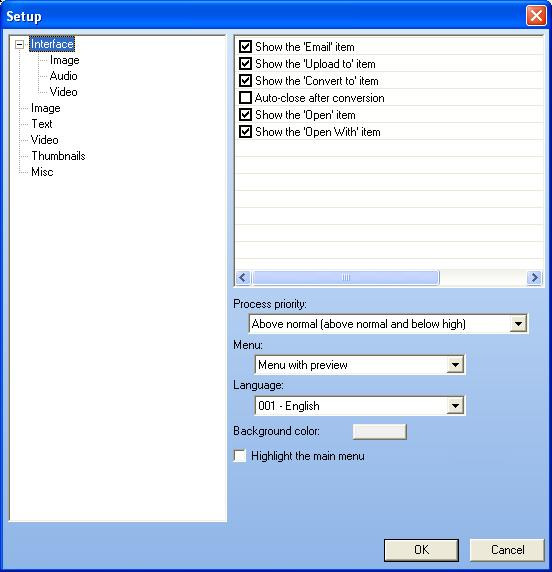Pick the Background color swatch
552x572 pixels.
pos(379,432)
